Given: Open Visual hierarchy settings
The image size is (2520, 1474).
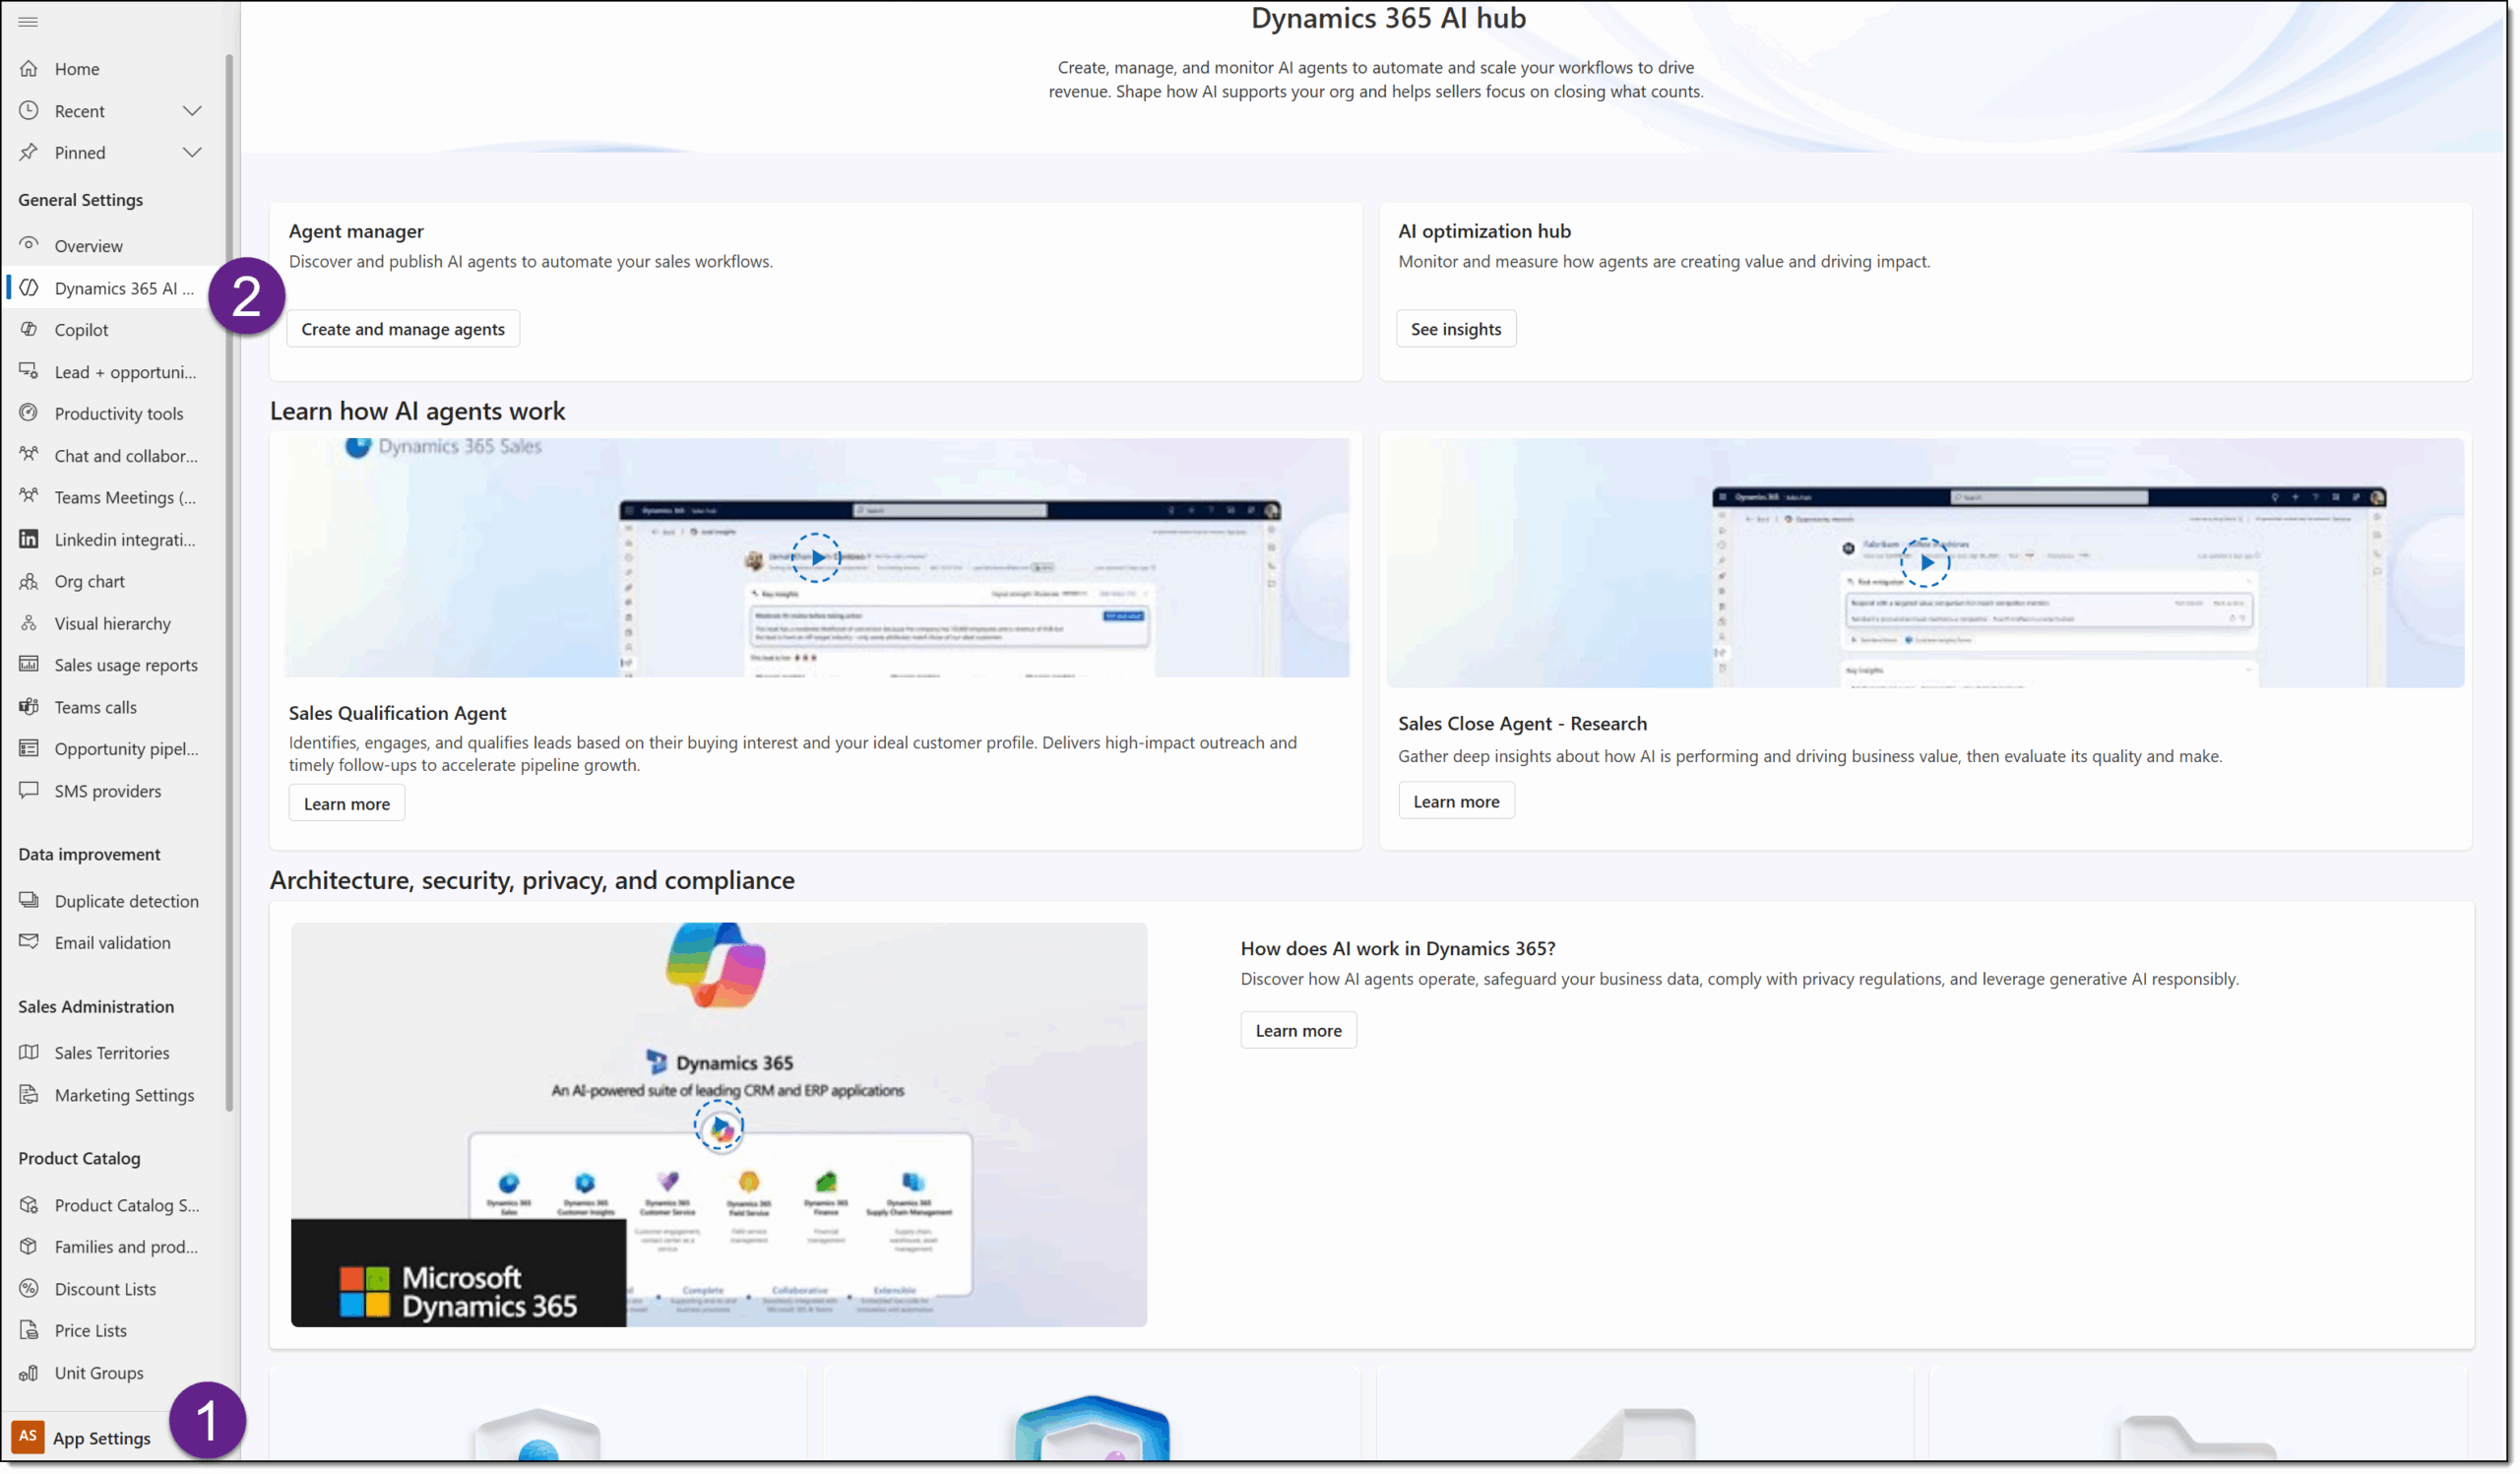Looking at the screenshot, I should point(112,623).
